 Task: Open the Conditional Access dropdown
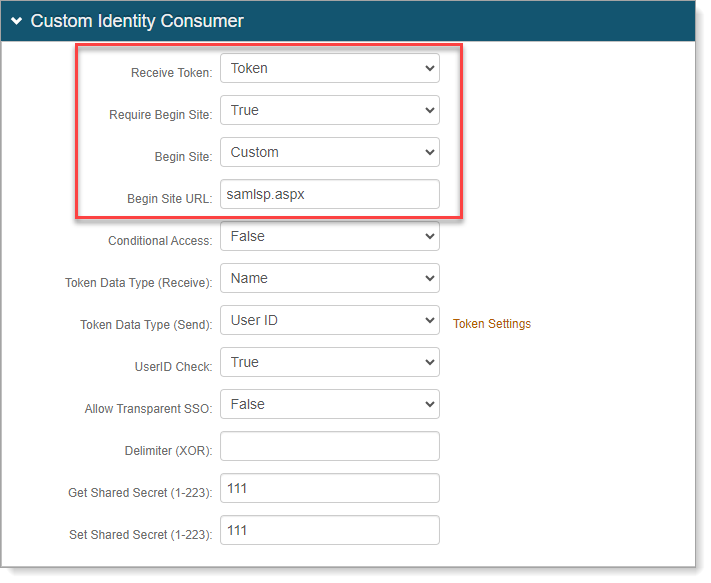click(329, 236)
